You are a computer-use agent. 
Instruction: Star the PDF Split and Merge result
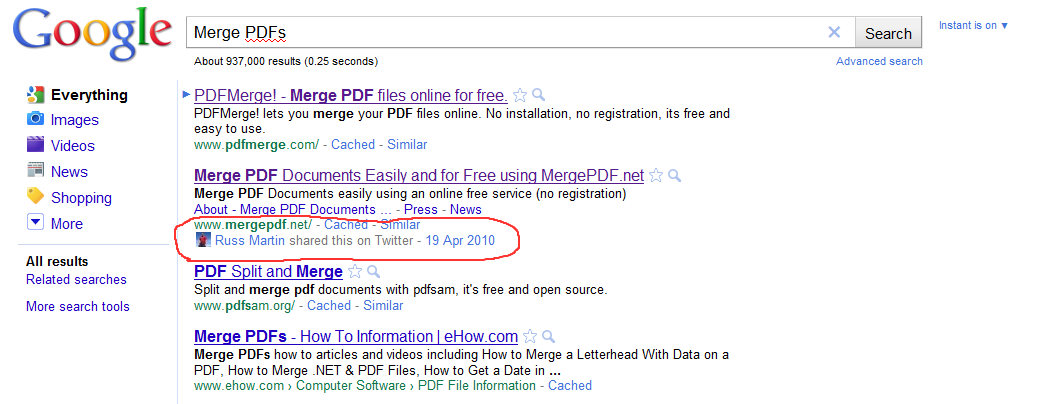(355, 272)
